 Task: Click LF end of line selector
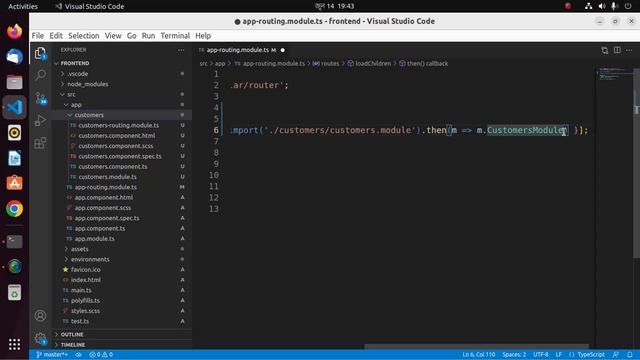tap(558, 355)
